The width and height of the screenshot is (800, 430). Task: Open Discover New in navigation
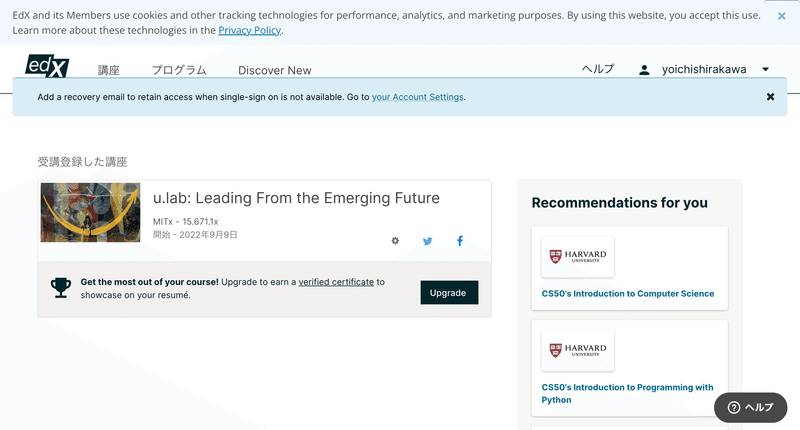click(274, 70)
